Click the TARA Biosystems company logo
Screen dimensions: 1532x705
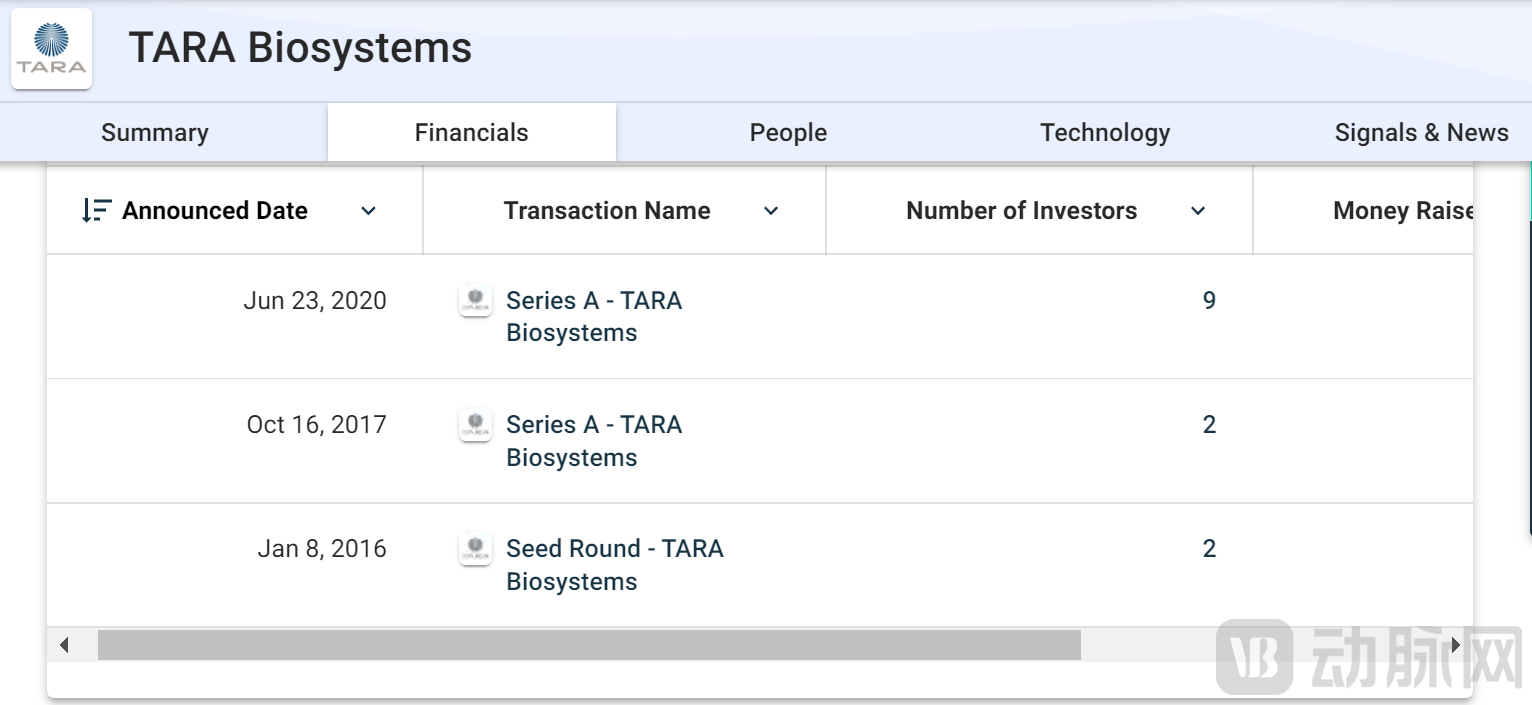point(51,48)
